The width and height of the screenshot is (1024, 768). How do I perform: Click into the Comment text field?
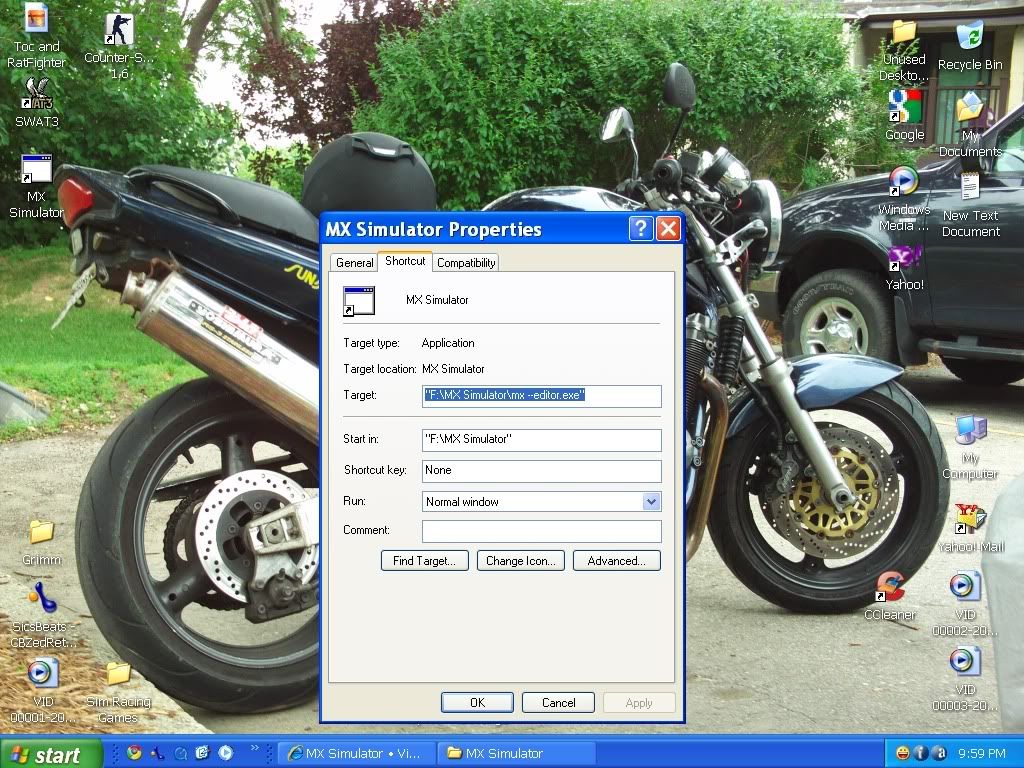tap(541, 531)
